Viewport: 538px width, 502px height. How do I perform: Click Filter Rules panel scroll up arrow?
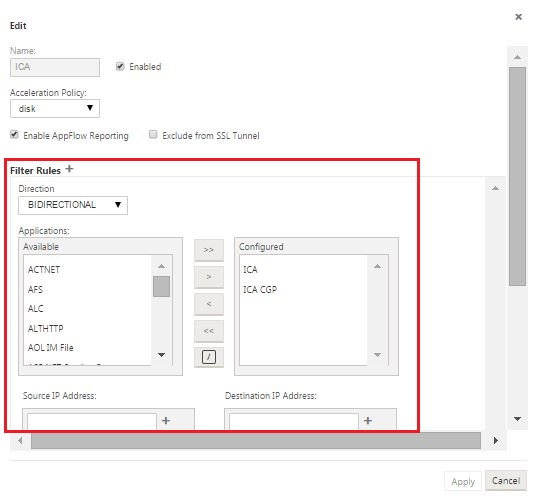[x=495, y=188]
